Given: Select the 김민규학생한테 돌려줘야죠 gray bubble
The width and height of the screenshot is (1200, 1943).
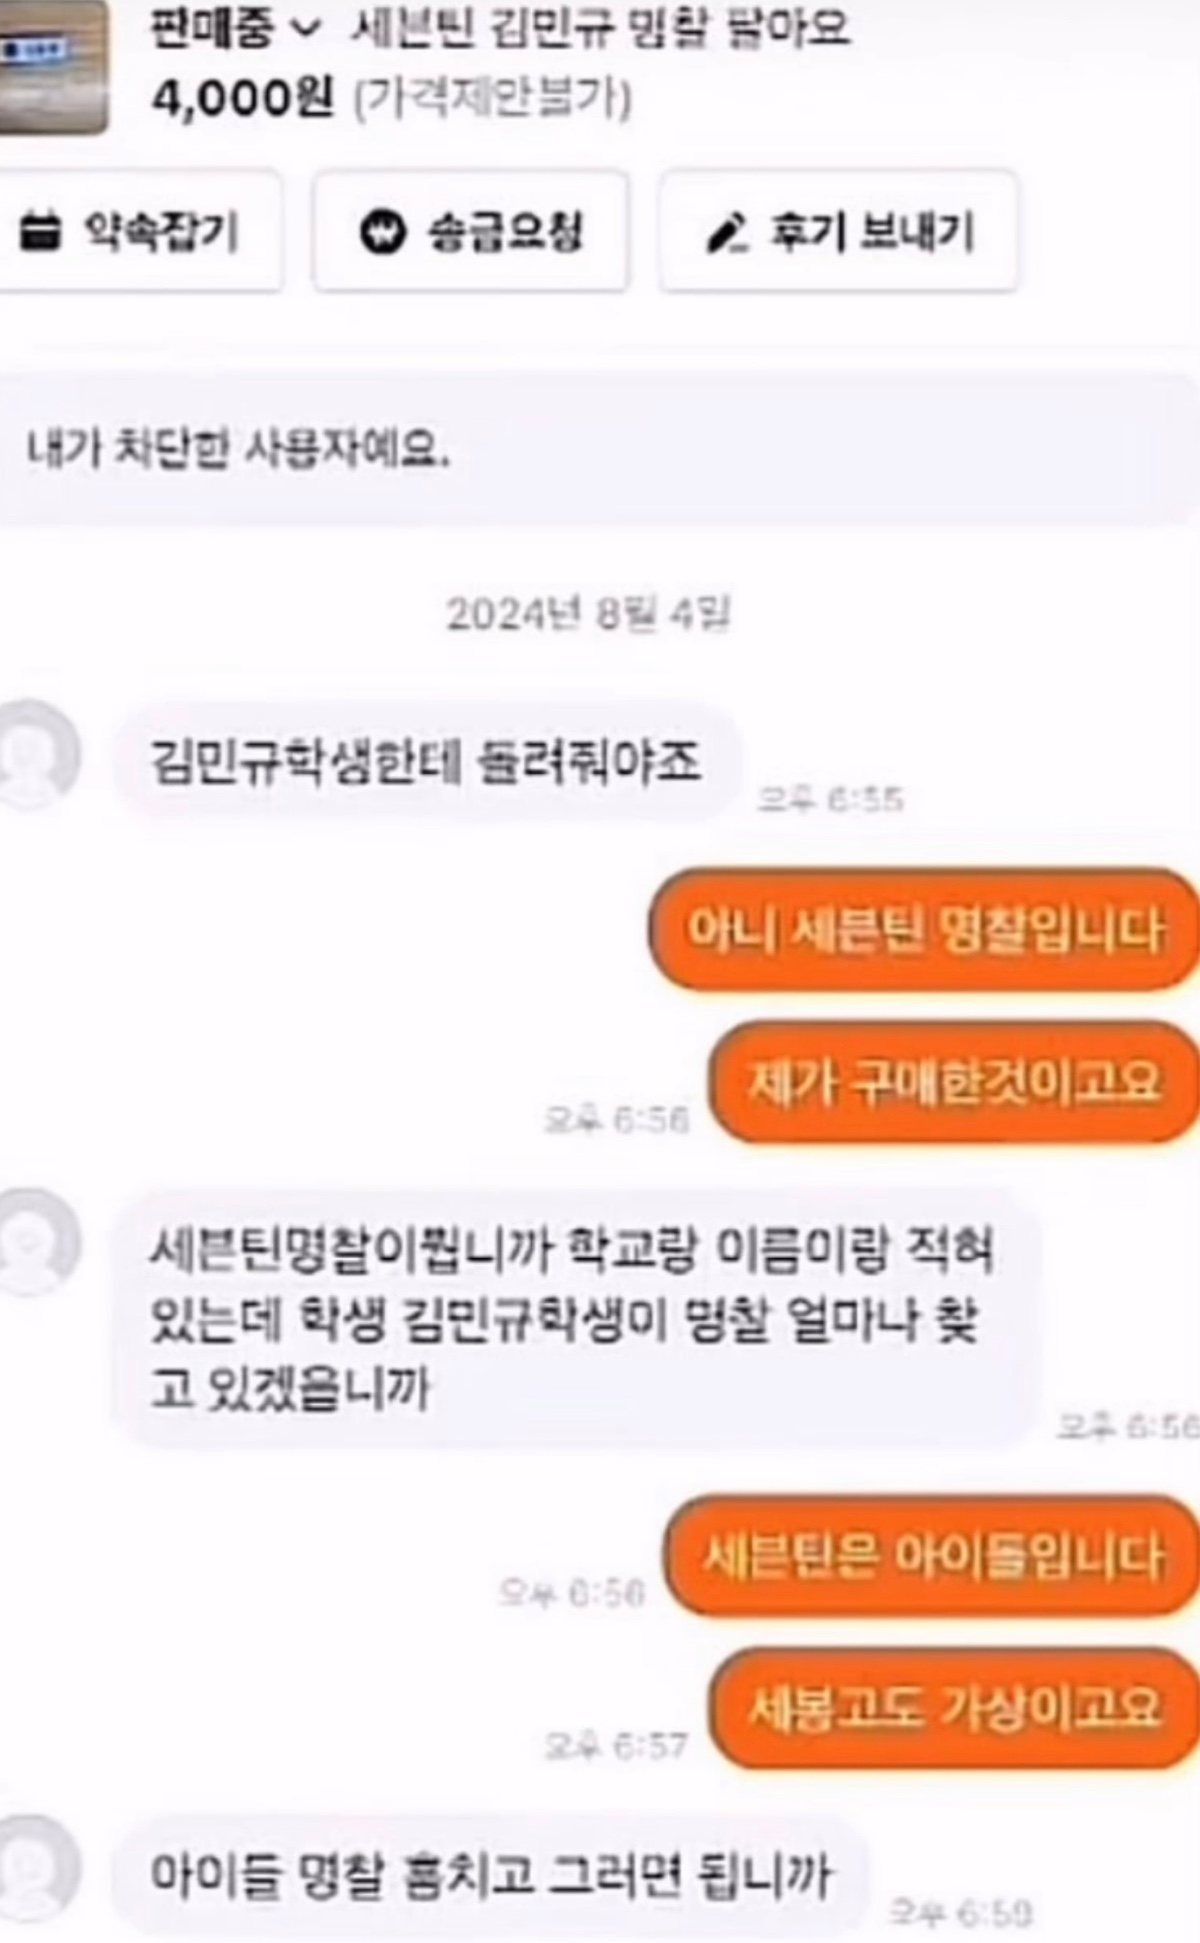Looking at the screenshot, I should click(x=427, y=762).
